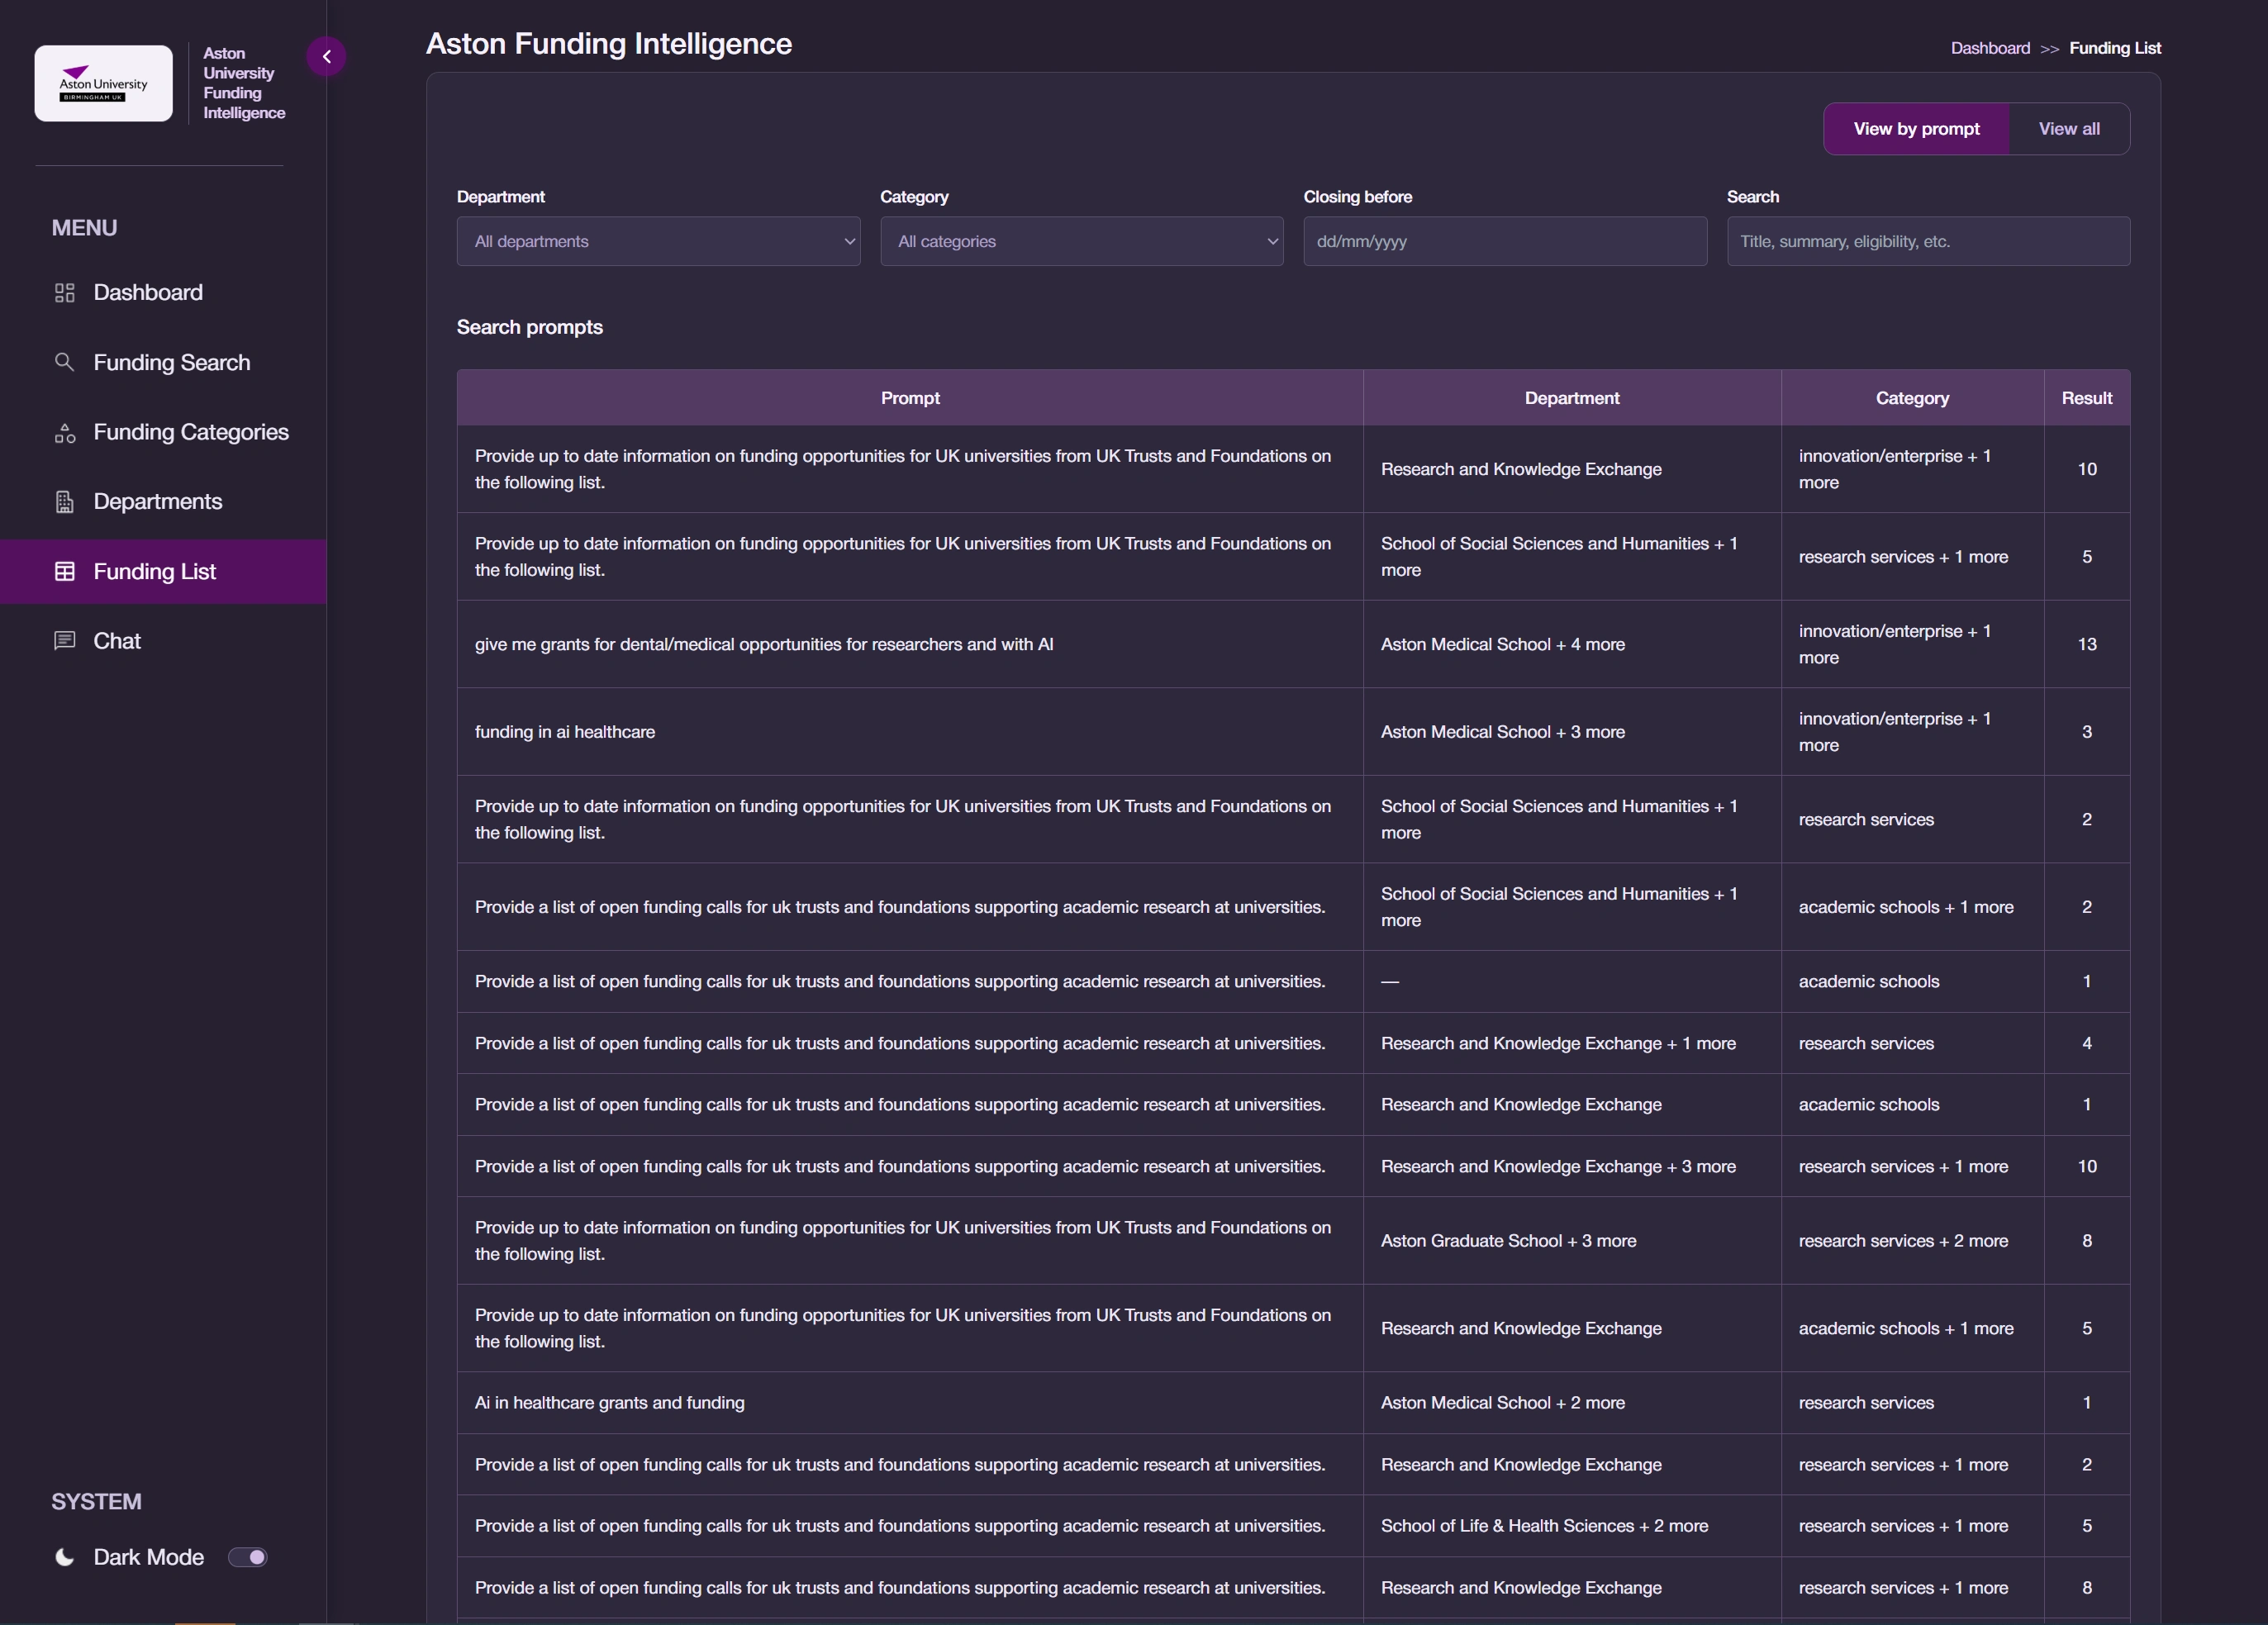Toggle the Dark Mode switch
This screenshot has width=2268, height=1625.
pos(248,1557)
